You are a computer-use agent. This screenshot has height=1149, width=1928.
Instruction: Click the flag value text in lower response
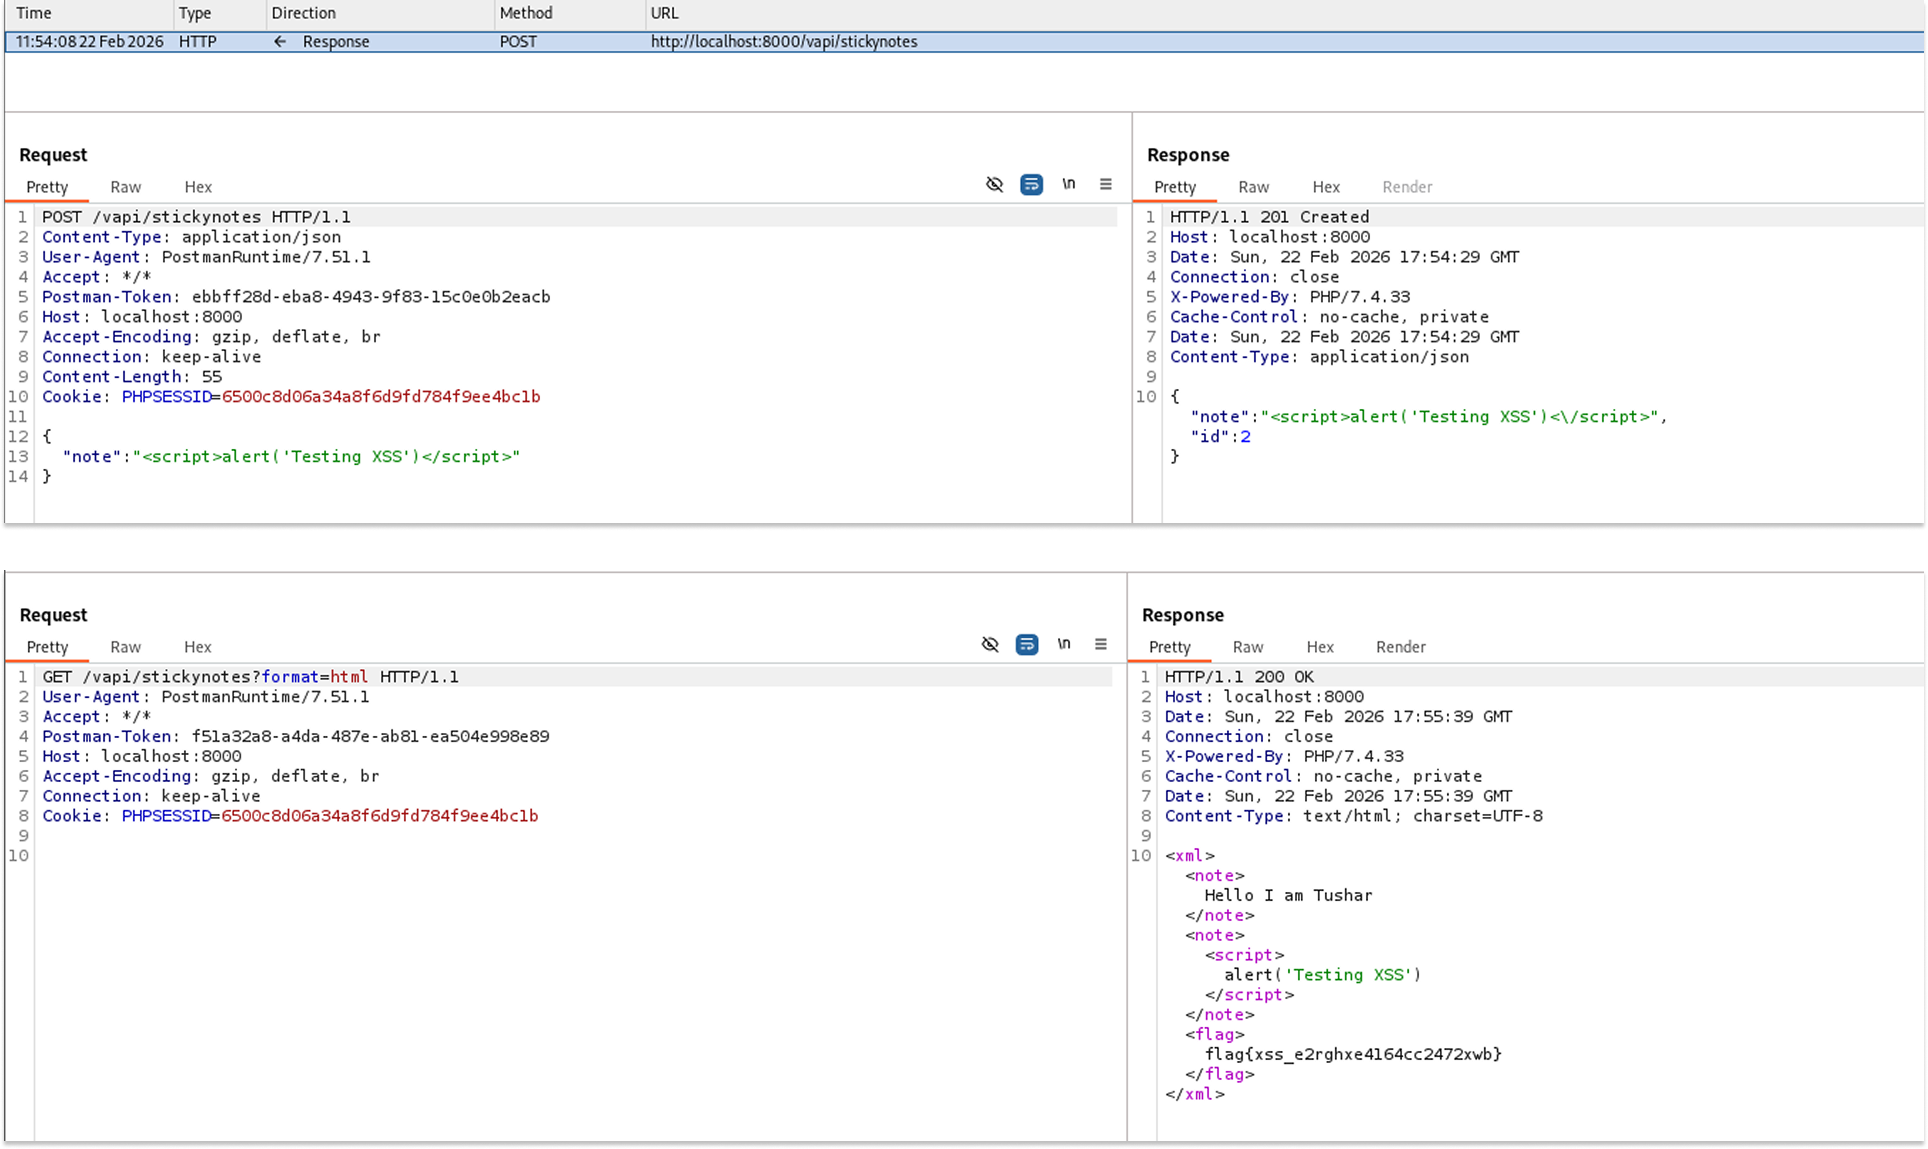coord(1353,1054)
